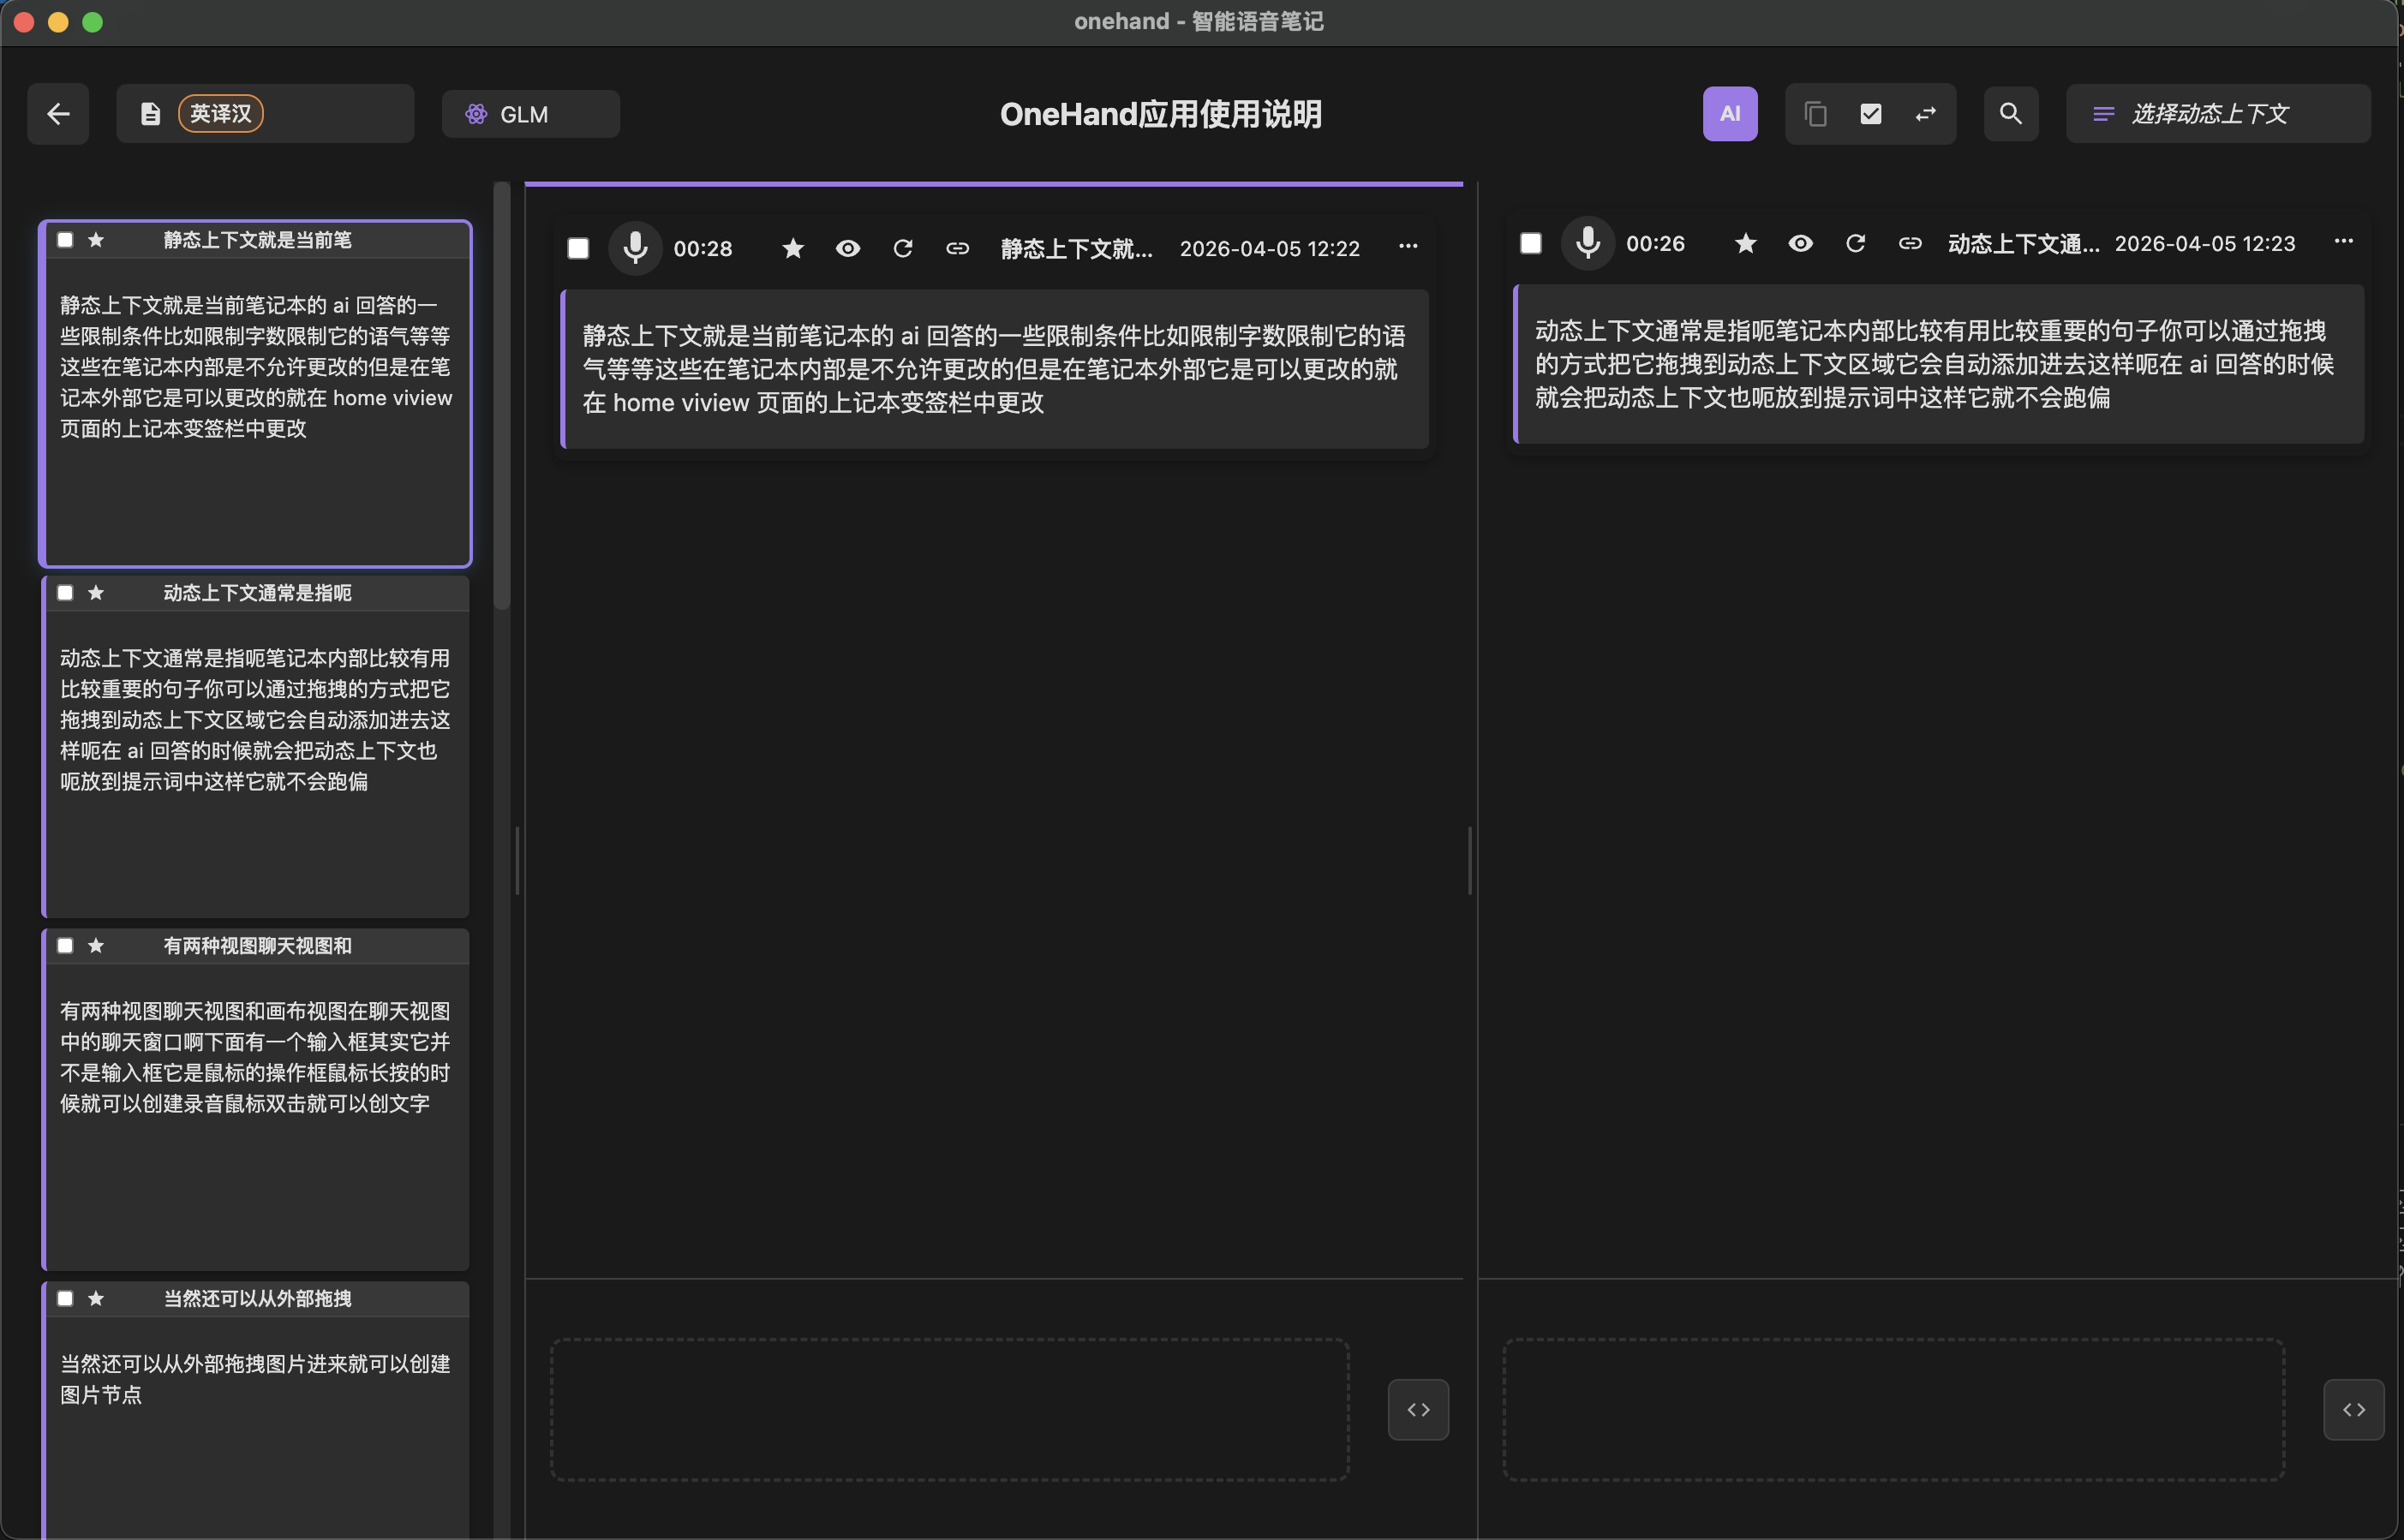2404x1540 pixels.
Task: Select the 动态上下文通常是指呃 sidebar card body
Action: pos(257,763)
